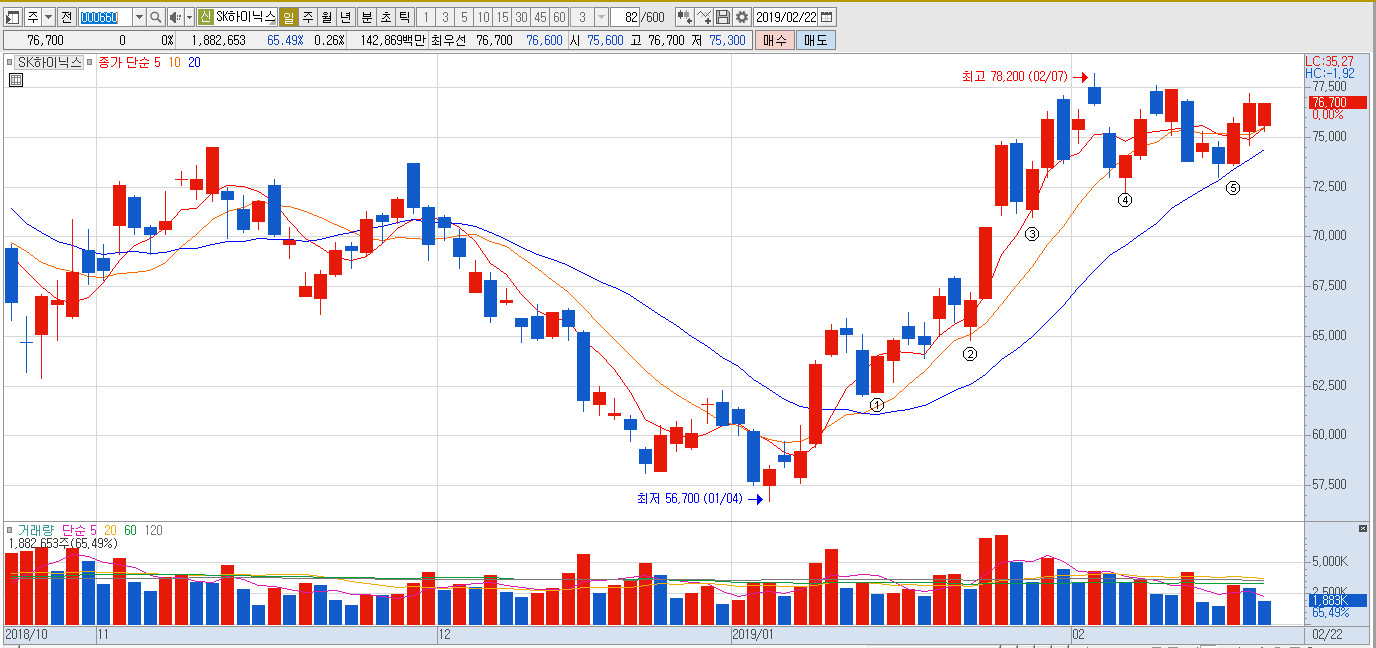Click the speaker sound icon
1376x648 pixels.
point(174,17)
